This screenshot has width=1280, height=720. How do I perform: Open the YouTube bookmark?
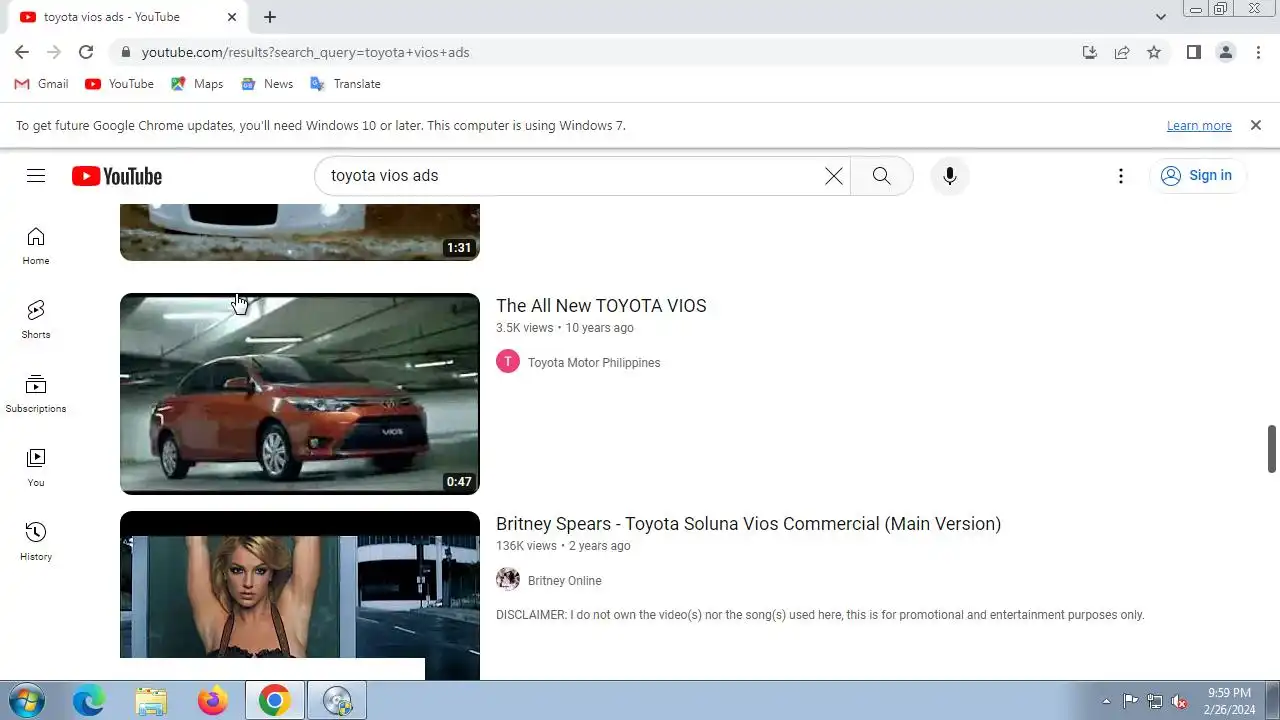120,84
